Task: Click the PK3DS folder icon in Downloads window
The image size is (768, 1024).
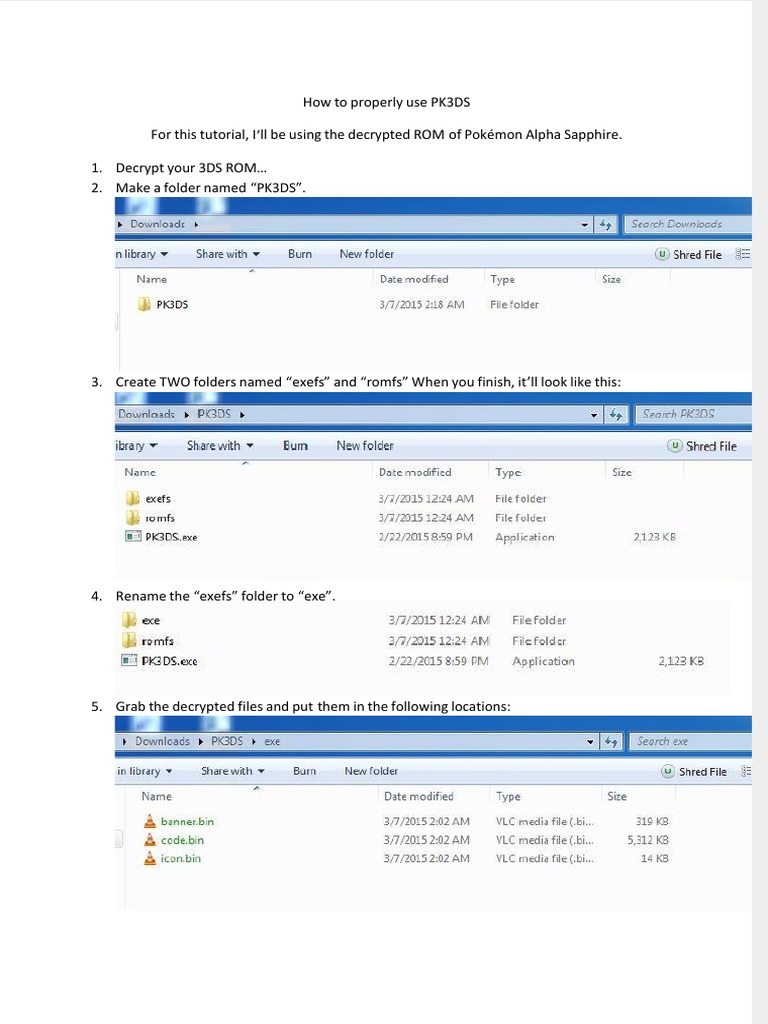Action: click(144, 304)
